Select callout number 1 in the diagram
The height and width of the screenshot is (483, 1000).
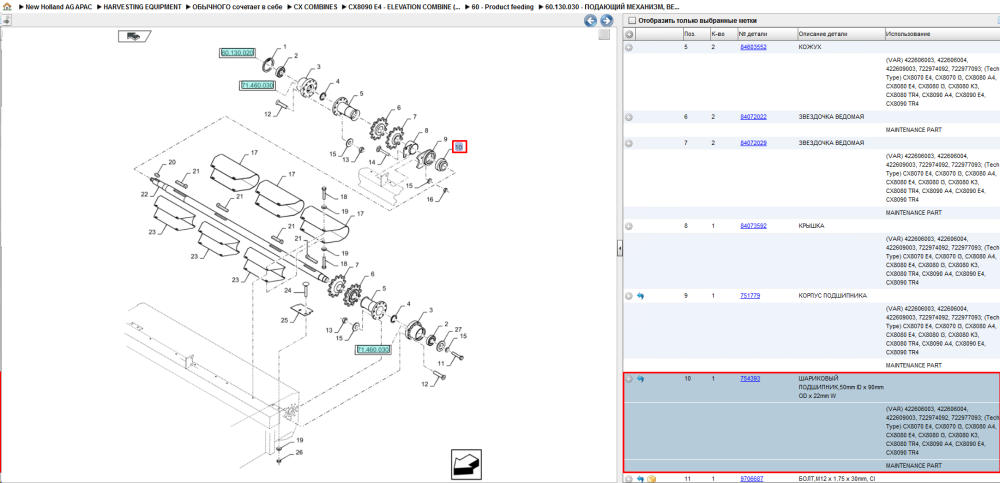point(285,47)
